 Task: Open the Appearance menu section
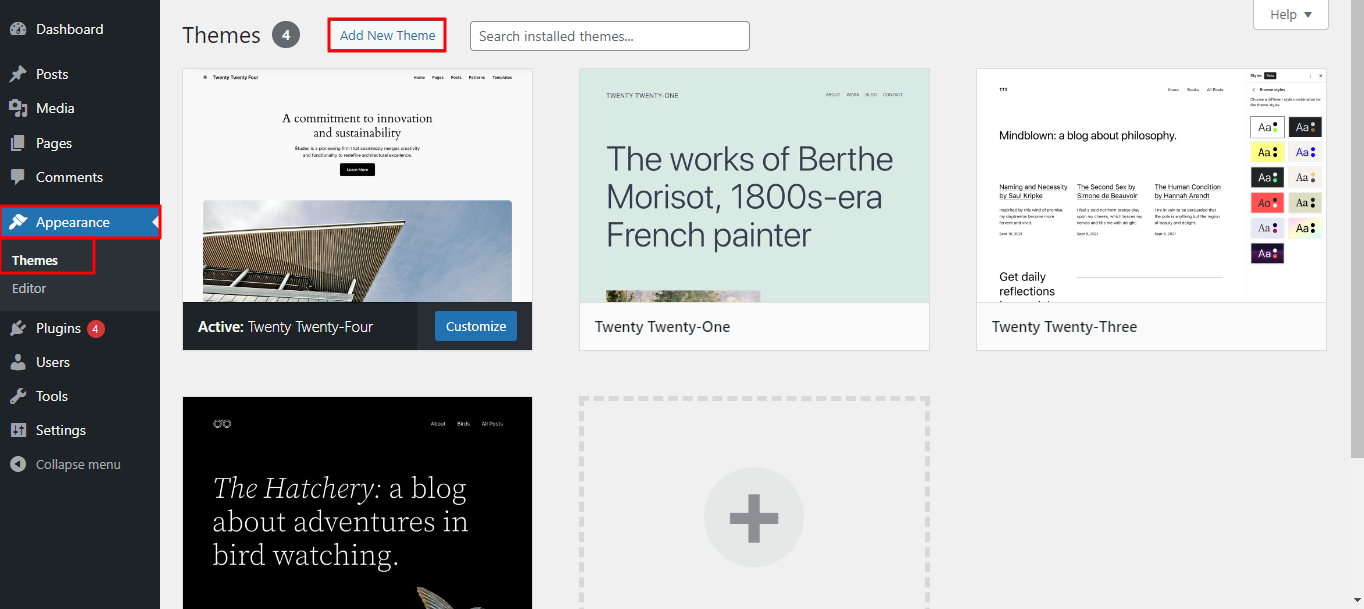pyautogui.click(x=72, y=222)
